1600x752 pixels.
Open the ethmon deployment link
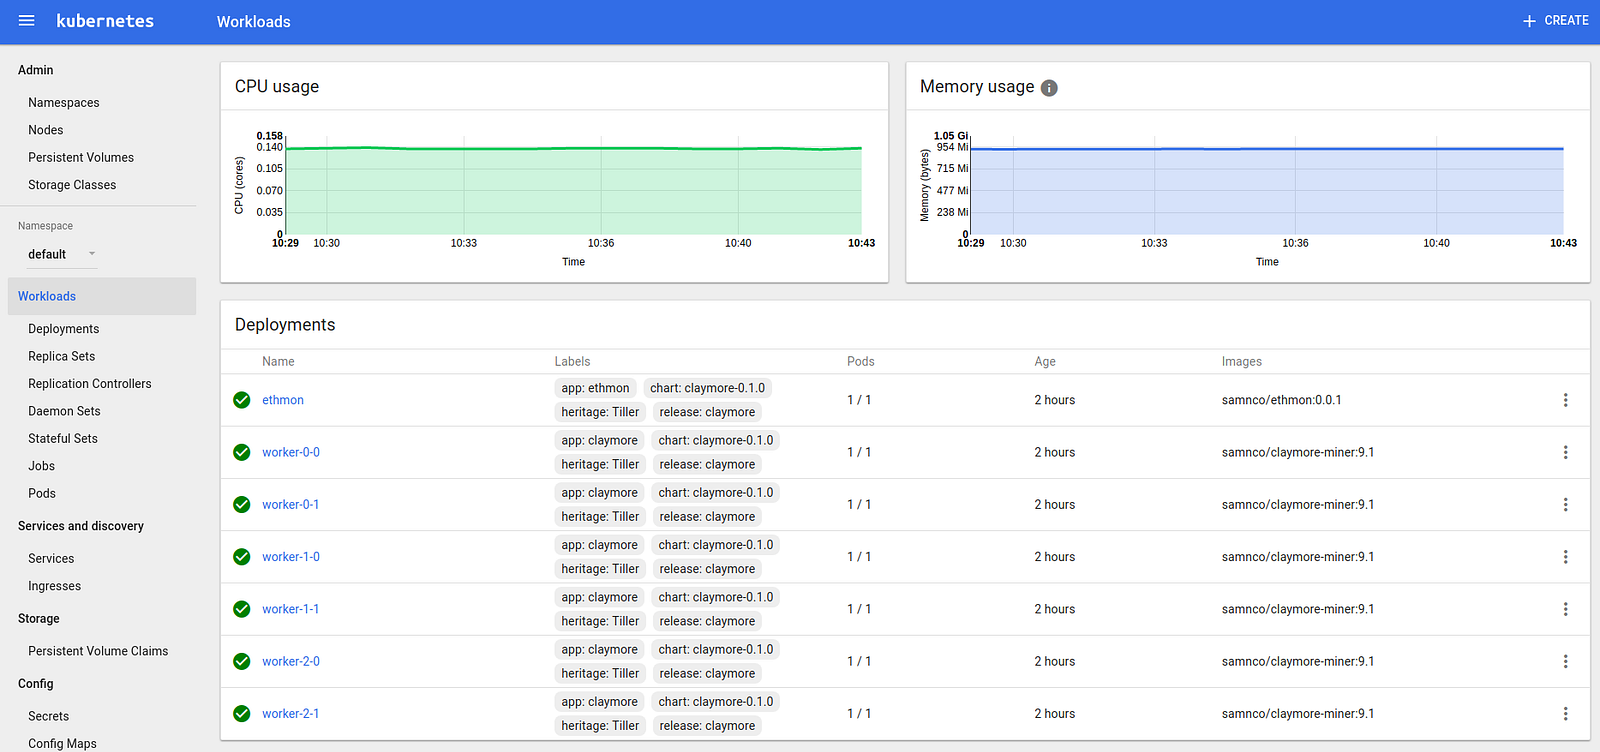(x=283, y=400)
